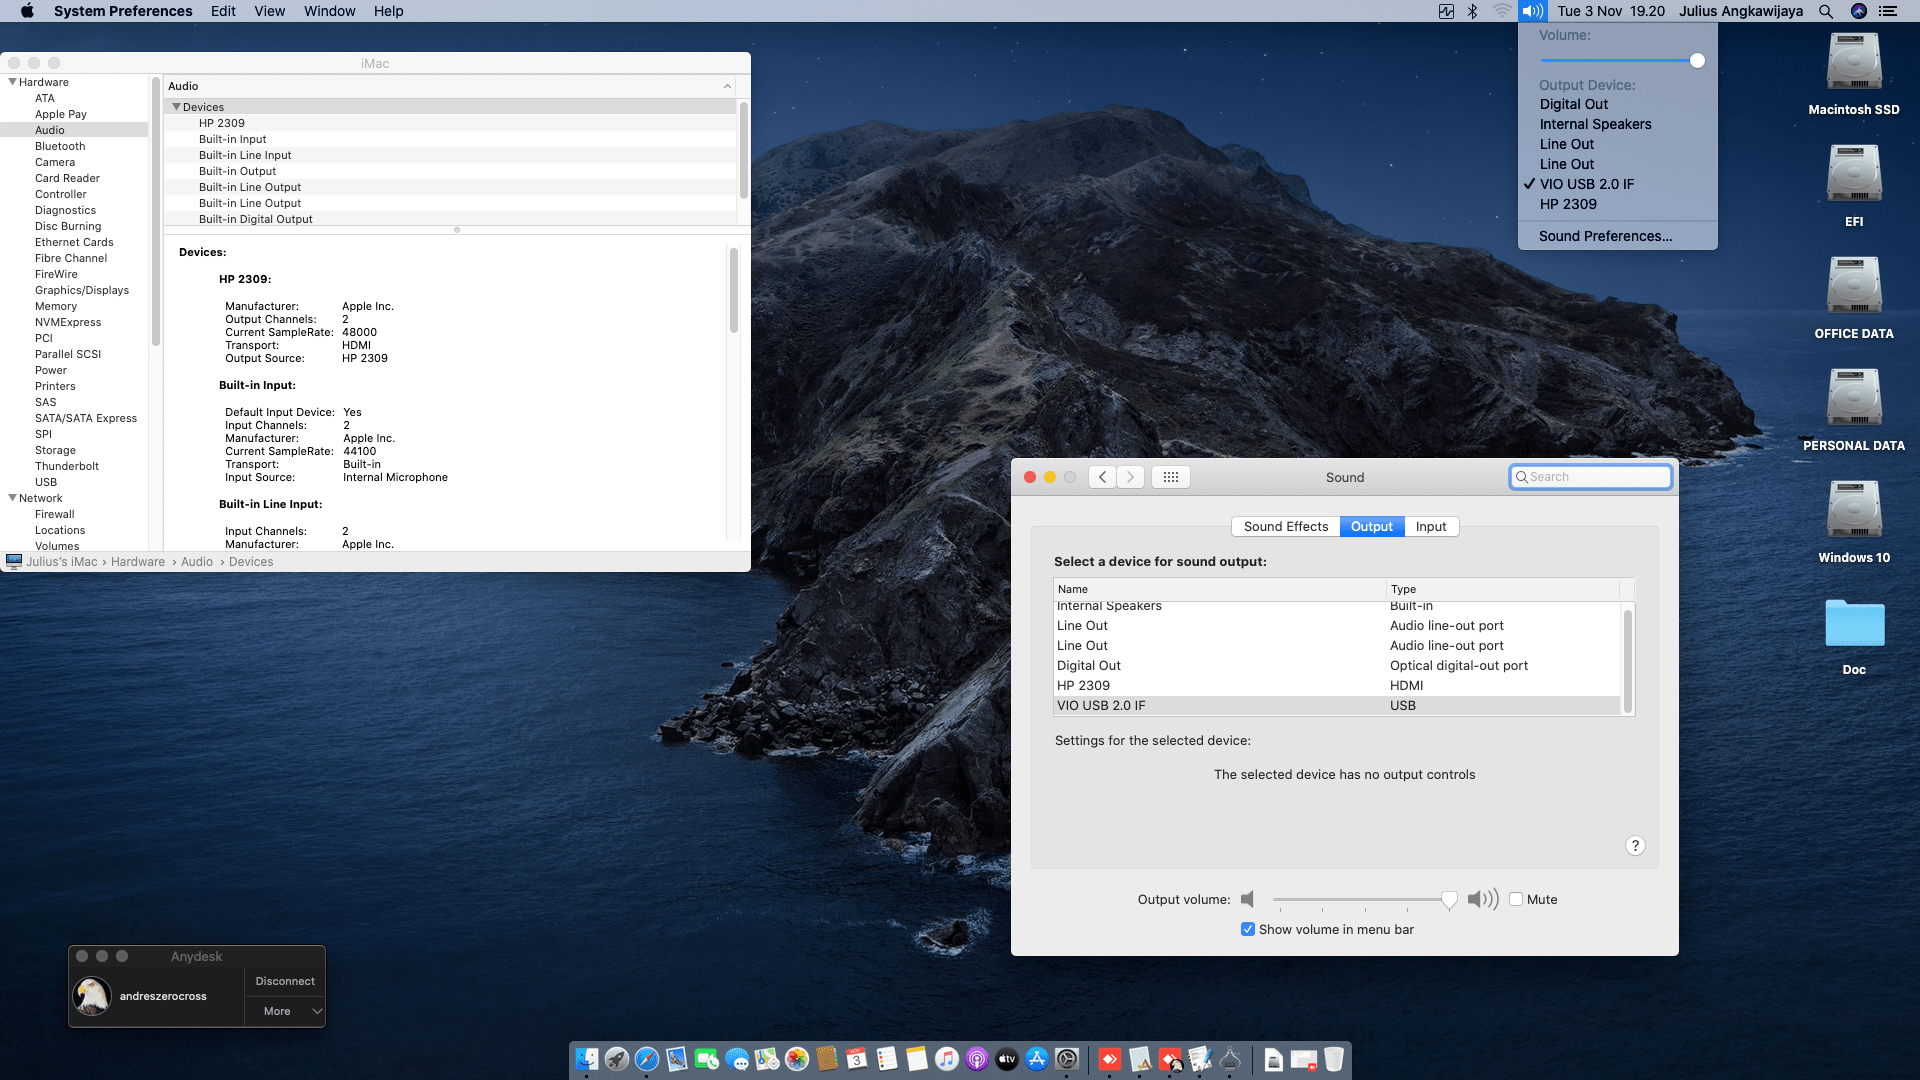Open Finder from the Dock
Image resolution: width=1920 pixels, height=1080 pixels.
tap(587, 1059)
